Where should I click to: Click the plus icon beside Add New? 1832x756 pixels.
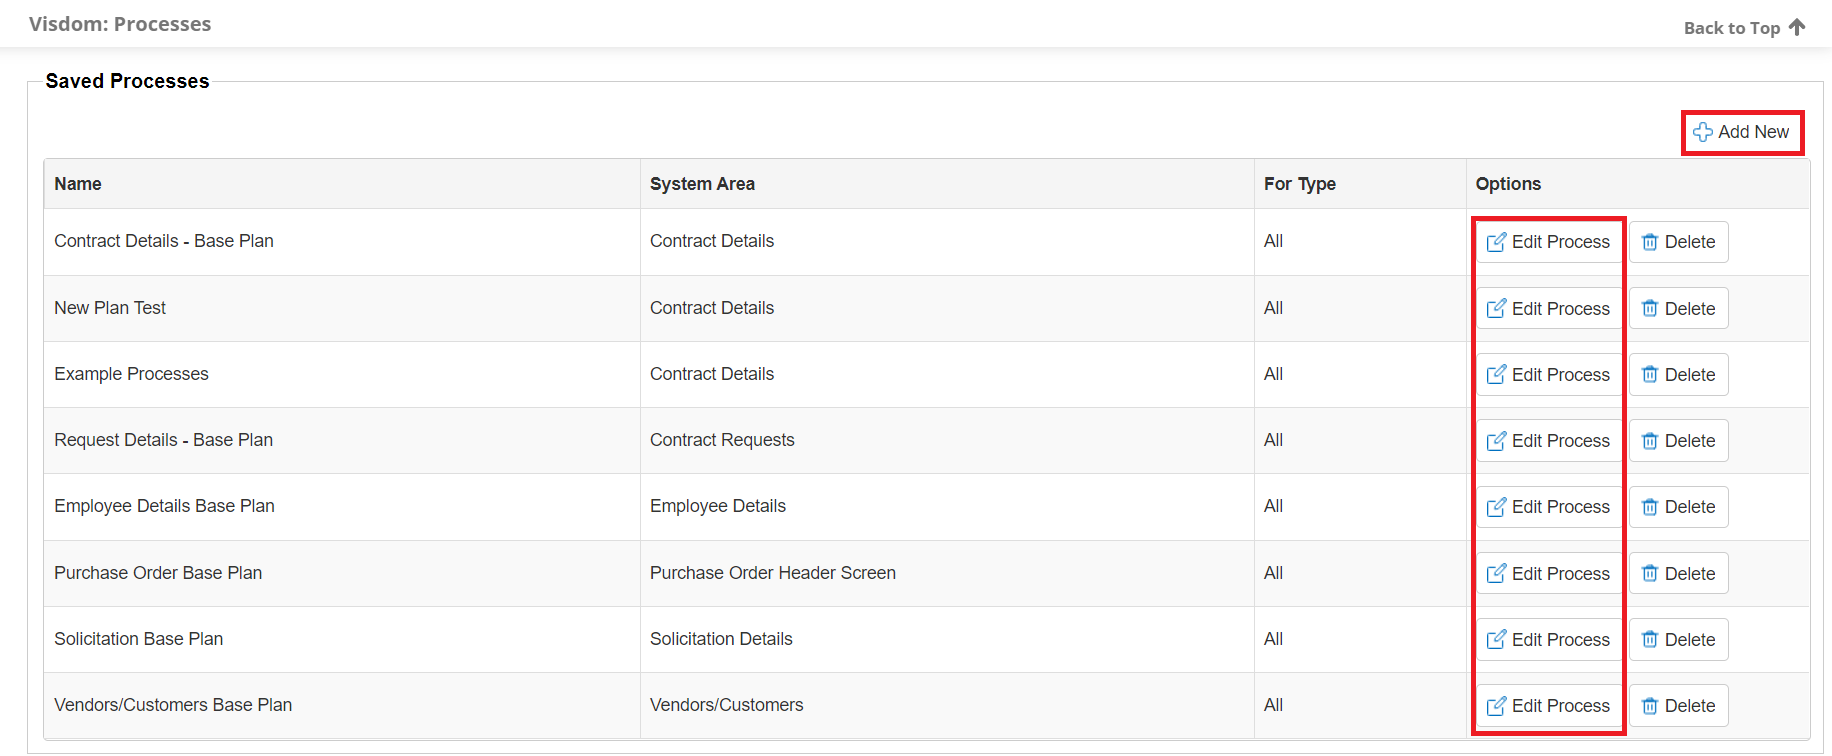(x=1703, y=132)
